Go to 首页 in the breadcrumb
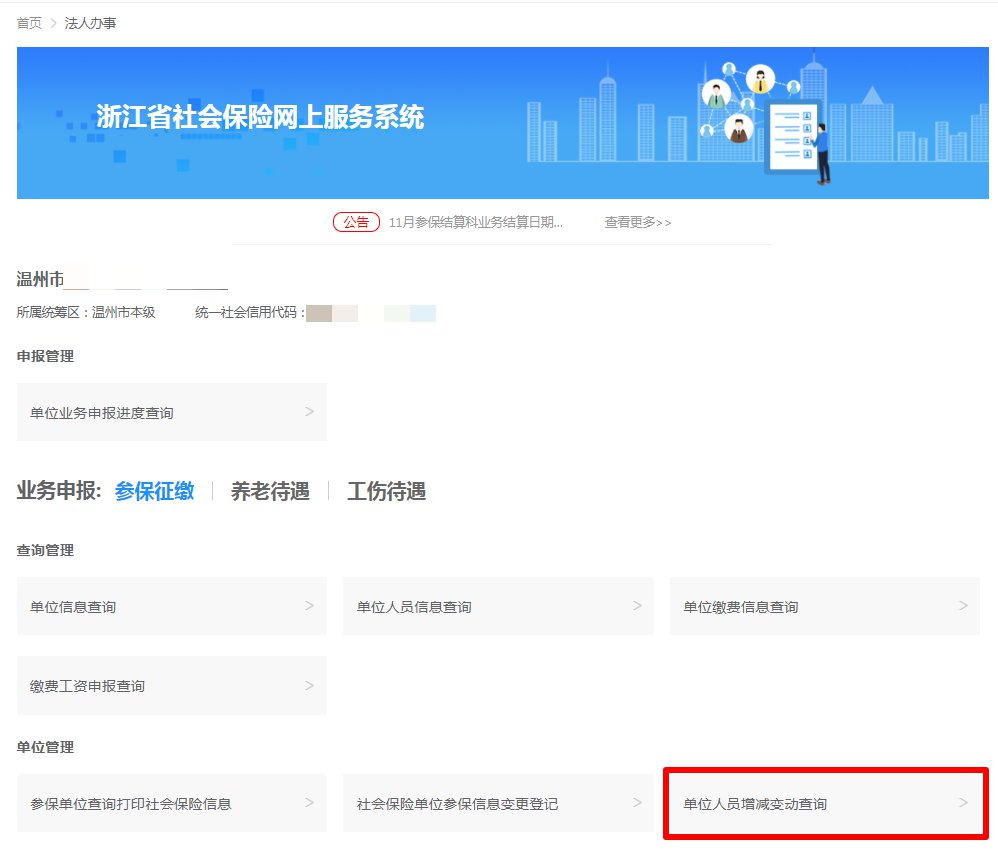Viewport: 998px width, 850px height. coord(29,23)
